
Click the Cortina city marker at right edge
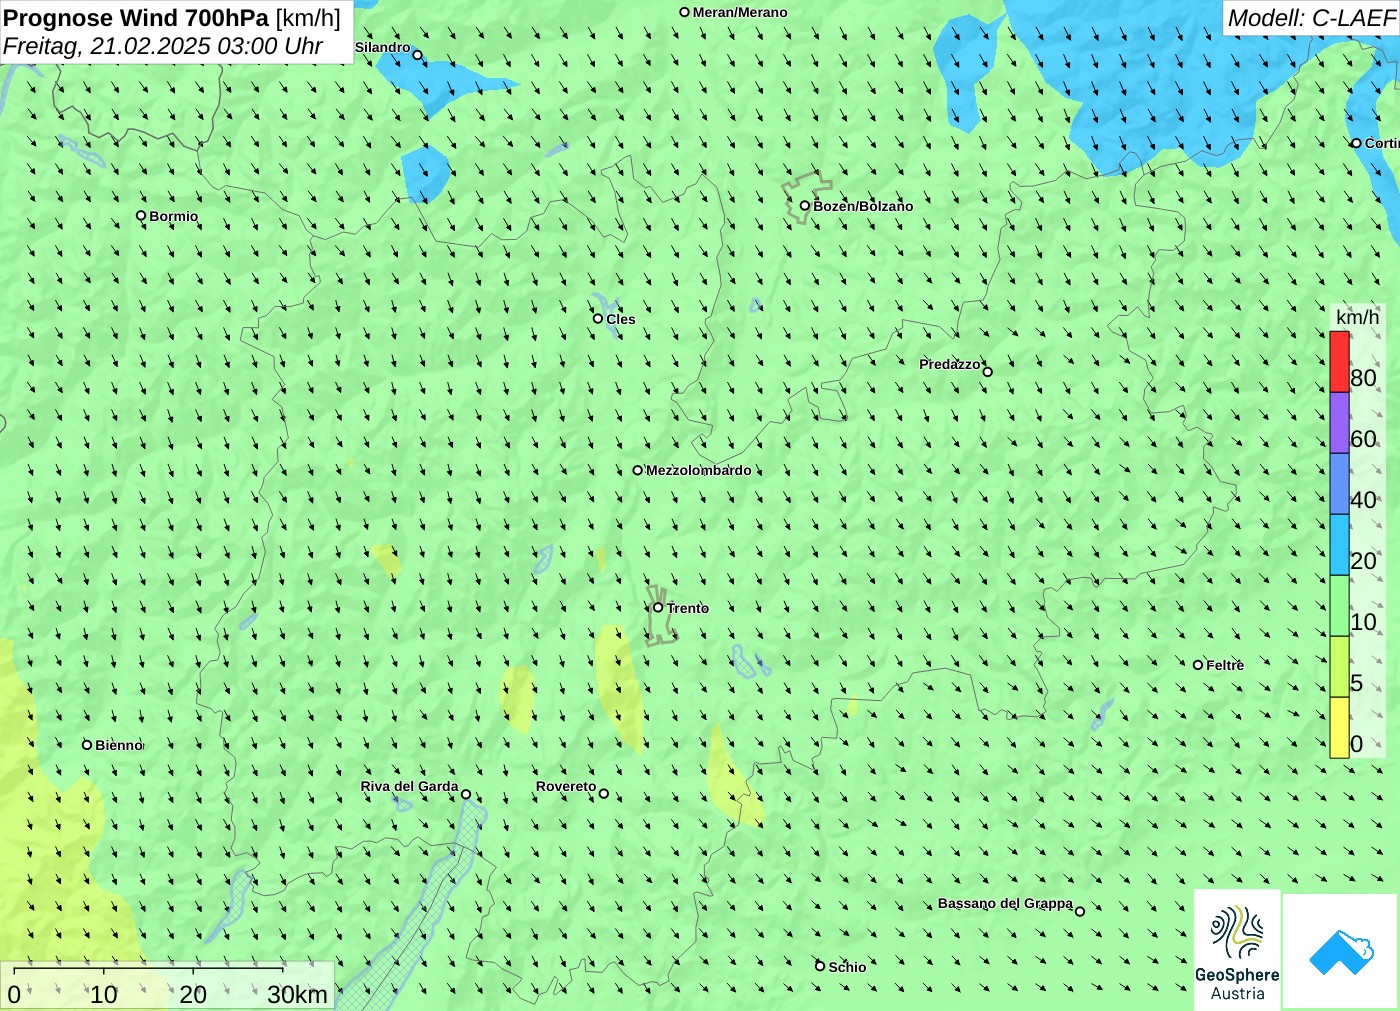click(x=1357, y=143)
